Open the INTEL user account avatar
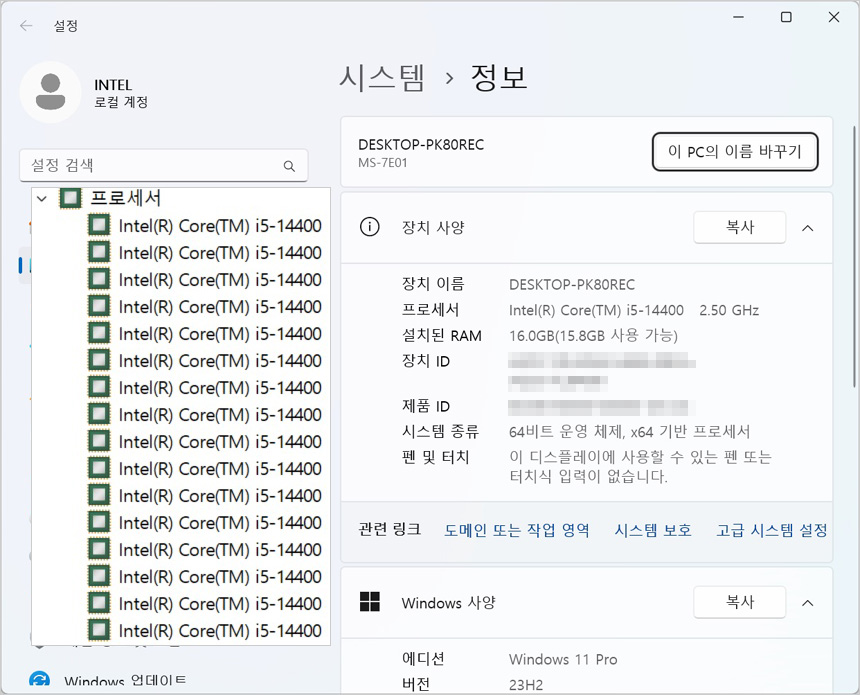The height and width of the screenshot is (695, 860). click(50, 92)
